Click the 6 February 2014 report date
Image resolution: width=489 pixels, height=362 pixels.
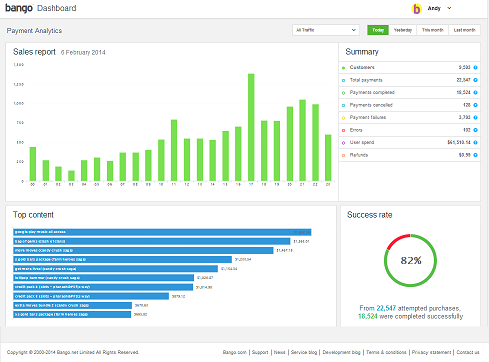click(83, 53)
